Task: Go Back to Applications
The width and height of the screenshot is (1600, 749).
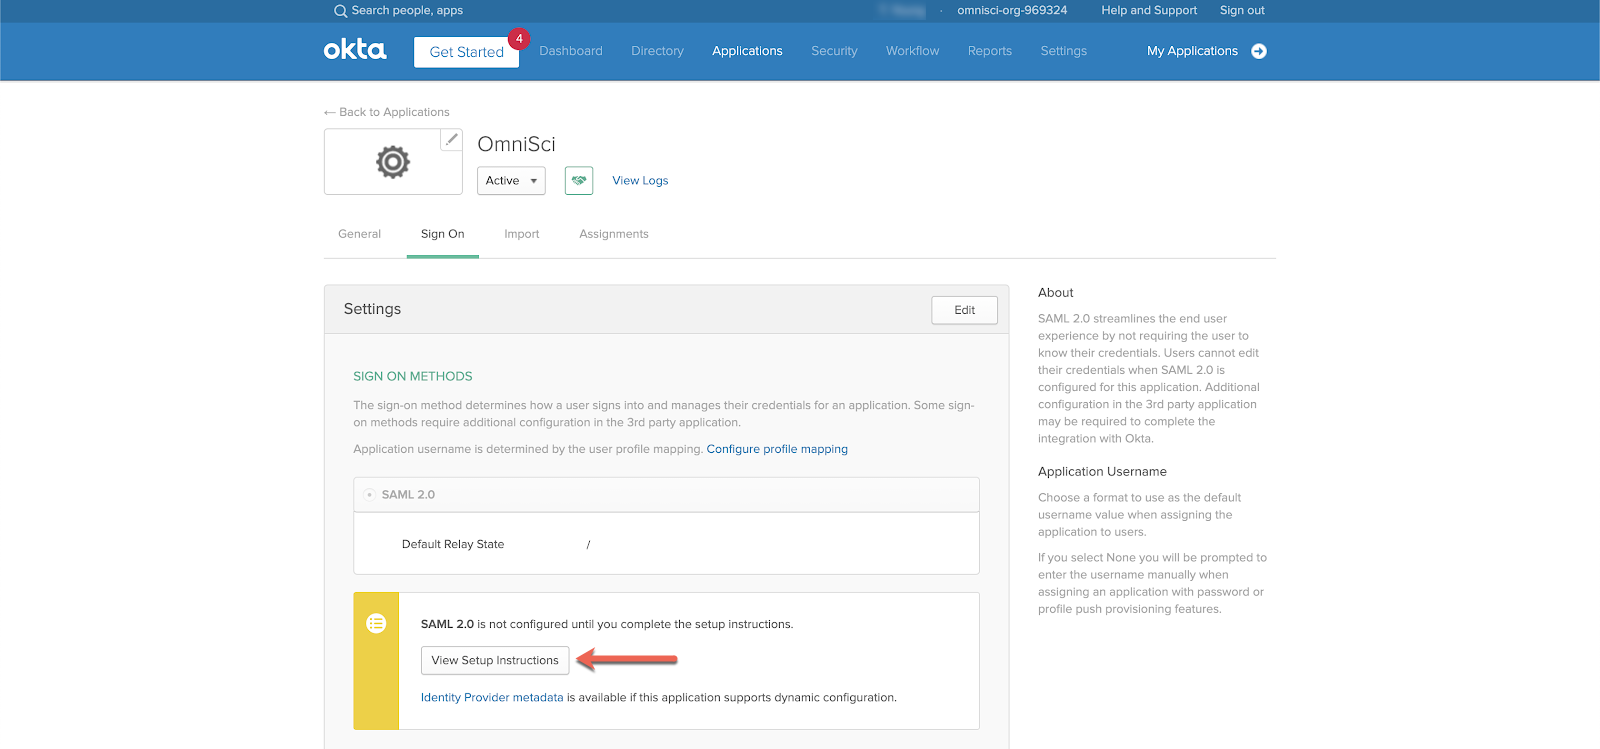Action: (x=387, y=112)
